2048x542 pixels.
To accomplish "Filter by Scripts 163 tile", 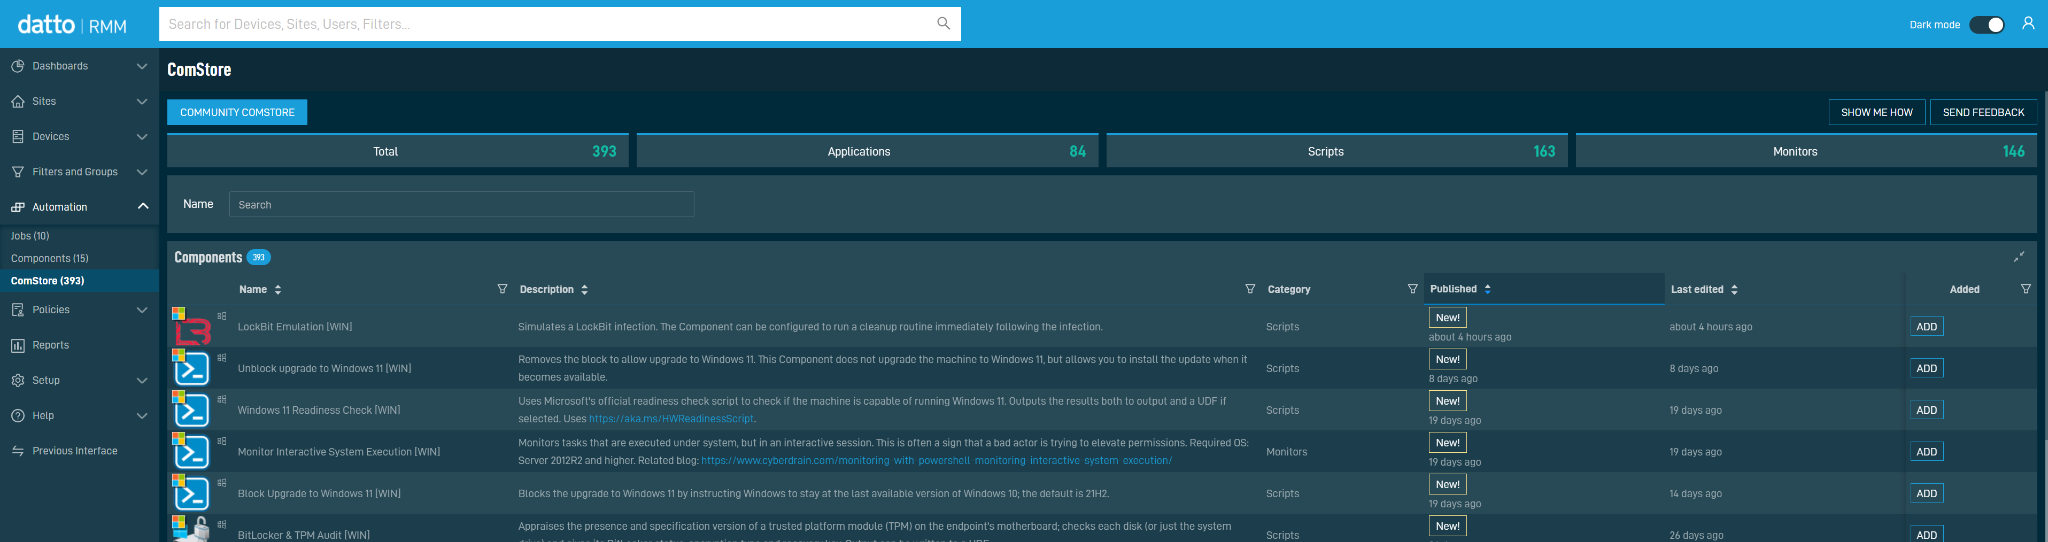I will coord(1337,151).
